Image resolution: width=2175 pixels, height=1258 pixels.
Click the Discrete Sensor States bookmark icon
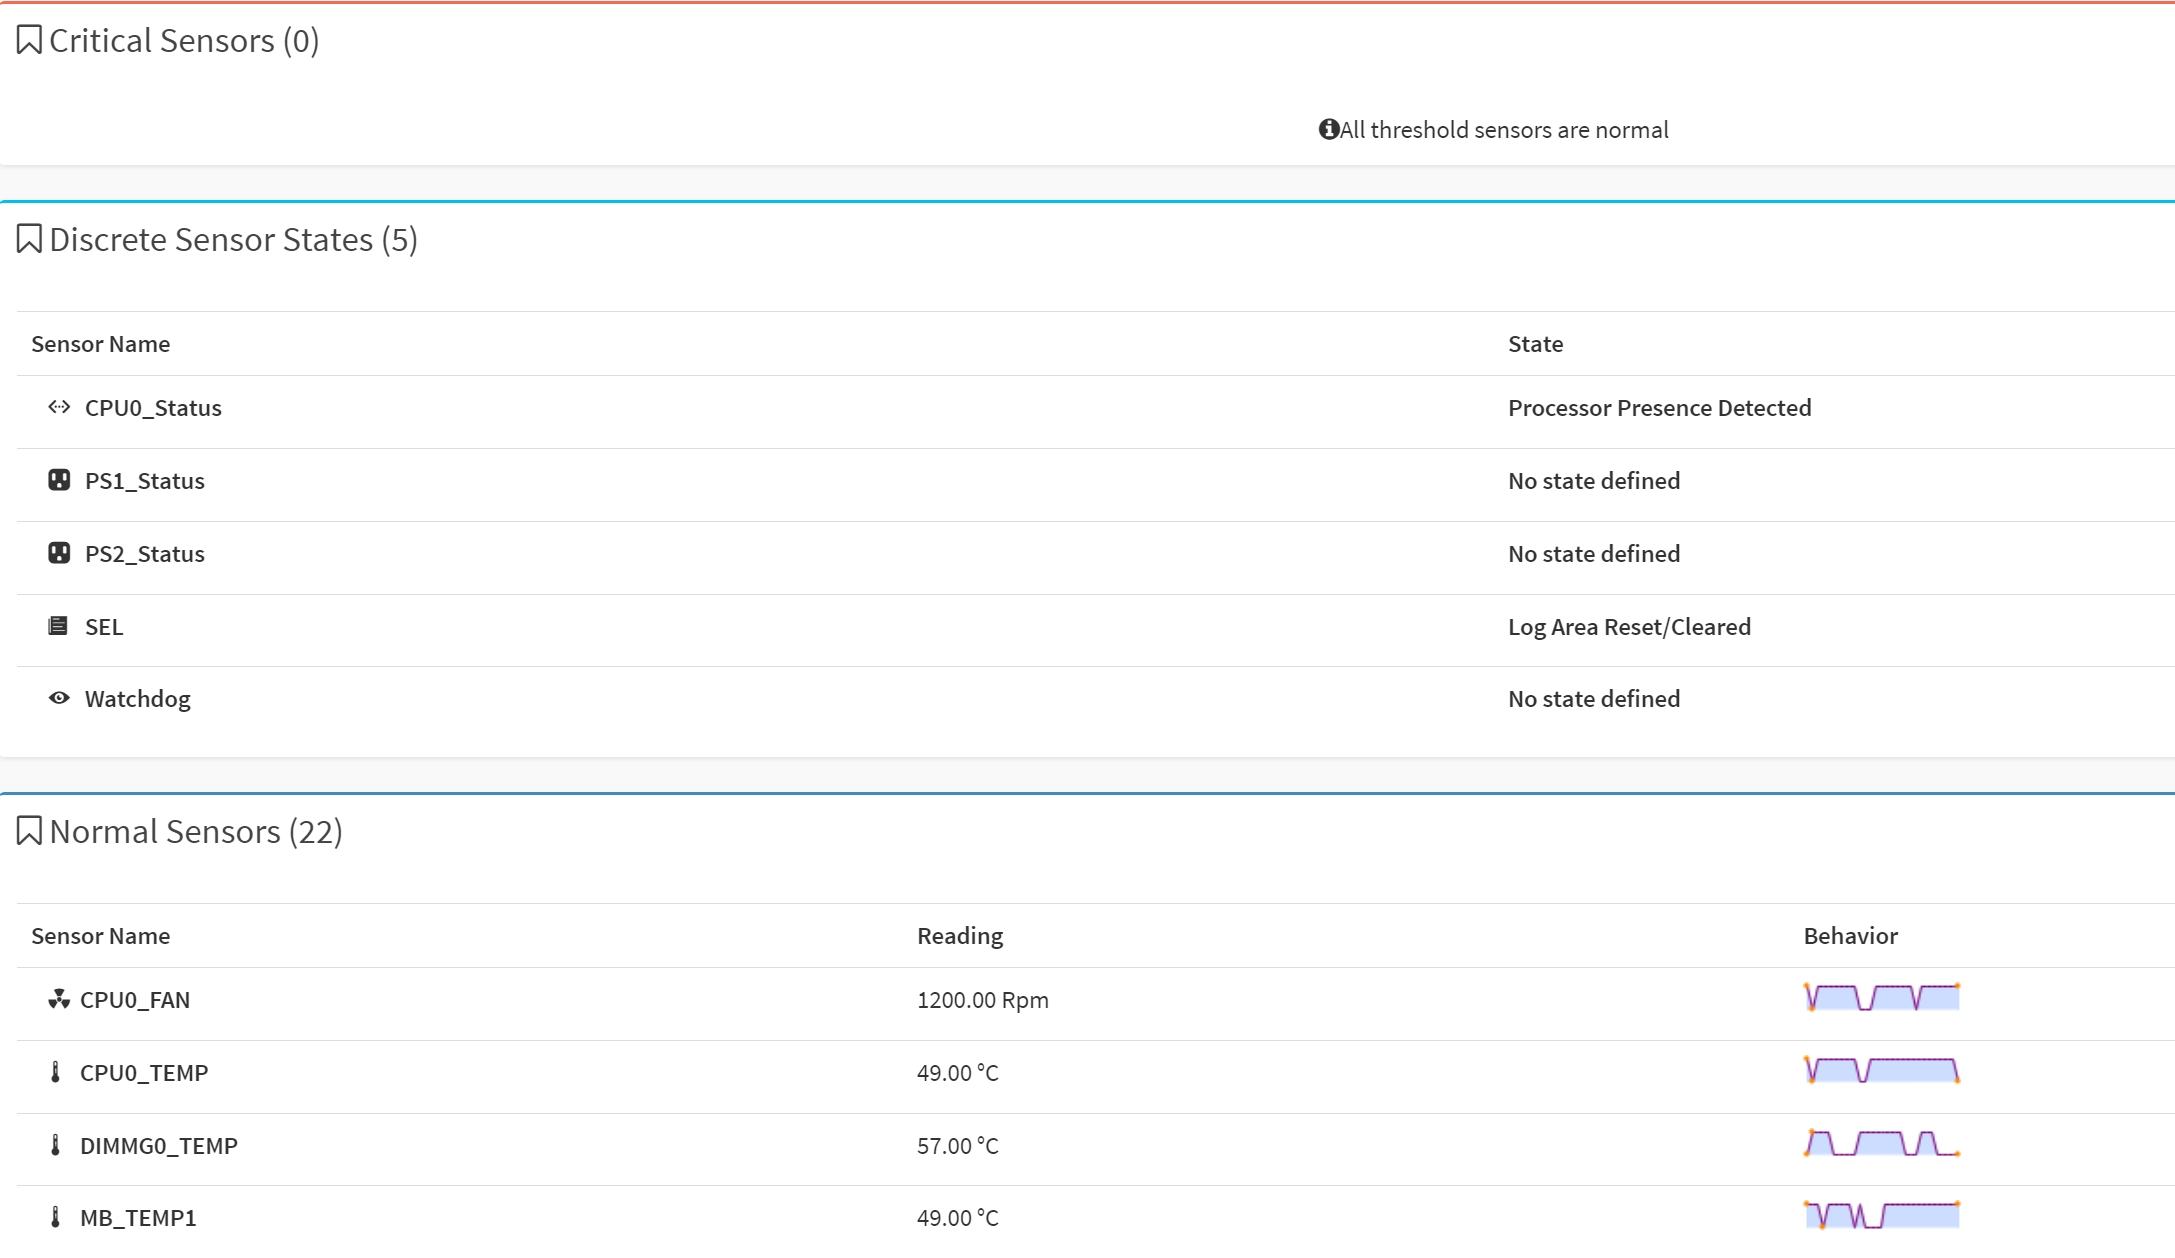pyautogui.click(x=29, y=240)
